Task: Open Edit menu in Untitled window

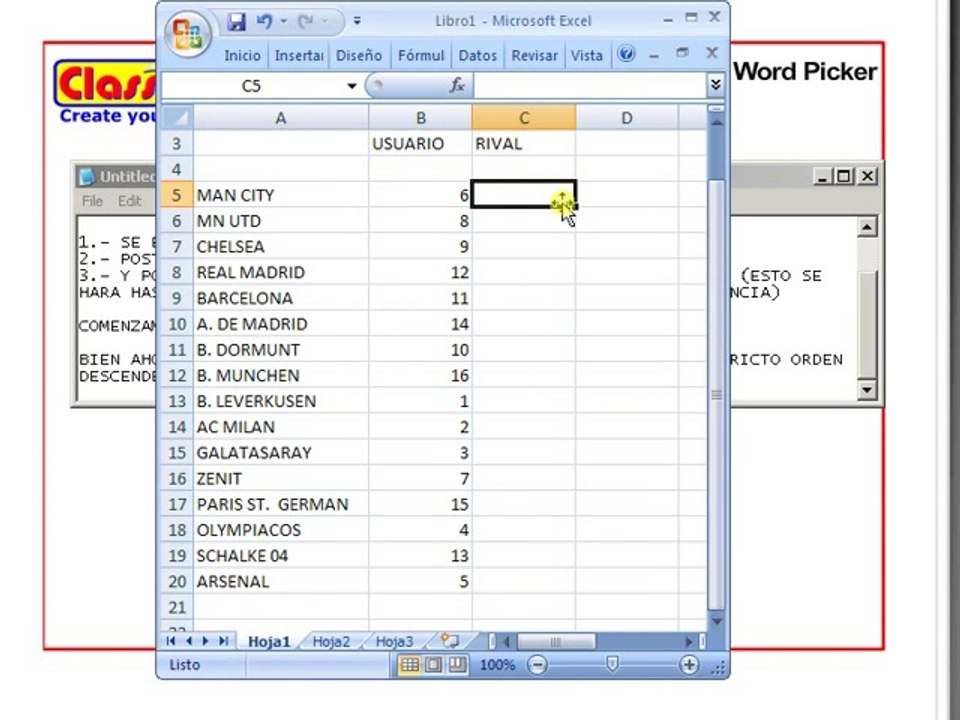Action: [x=130, y=201]
